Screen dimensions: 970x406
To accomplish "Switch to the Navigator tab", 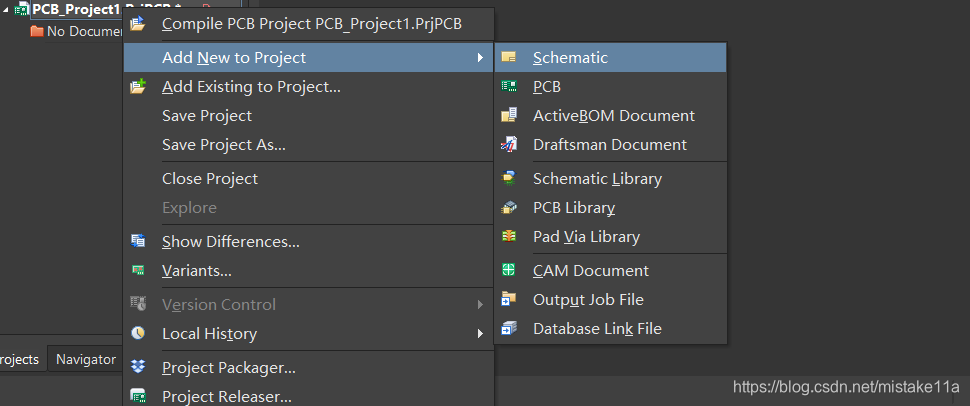I will coord(86,360).
